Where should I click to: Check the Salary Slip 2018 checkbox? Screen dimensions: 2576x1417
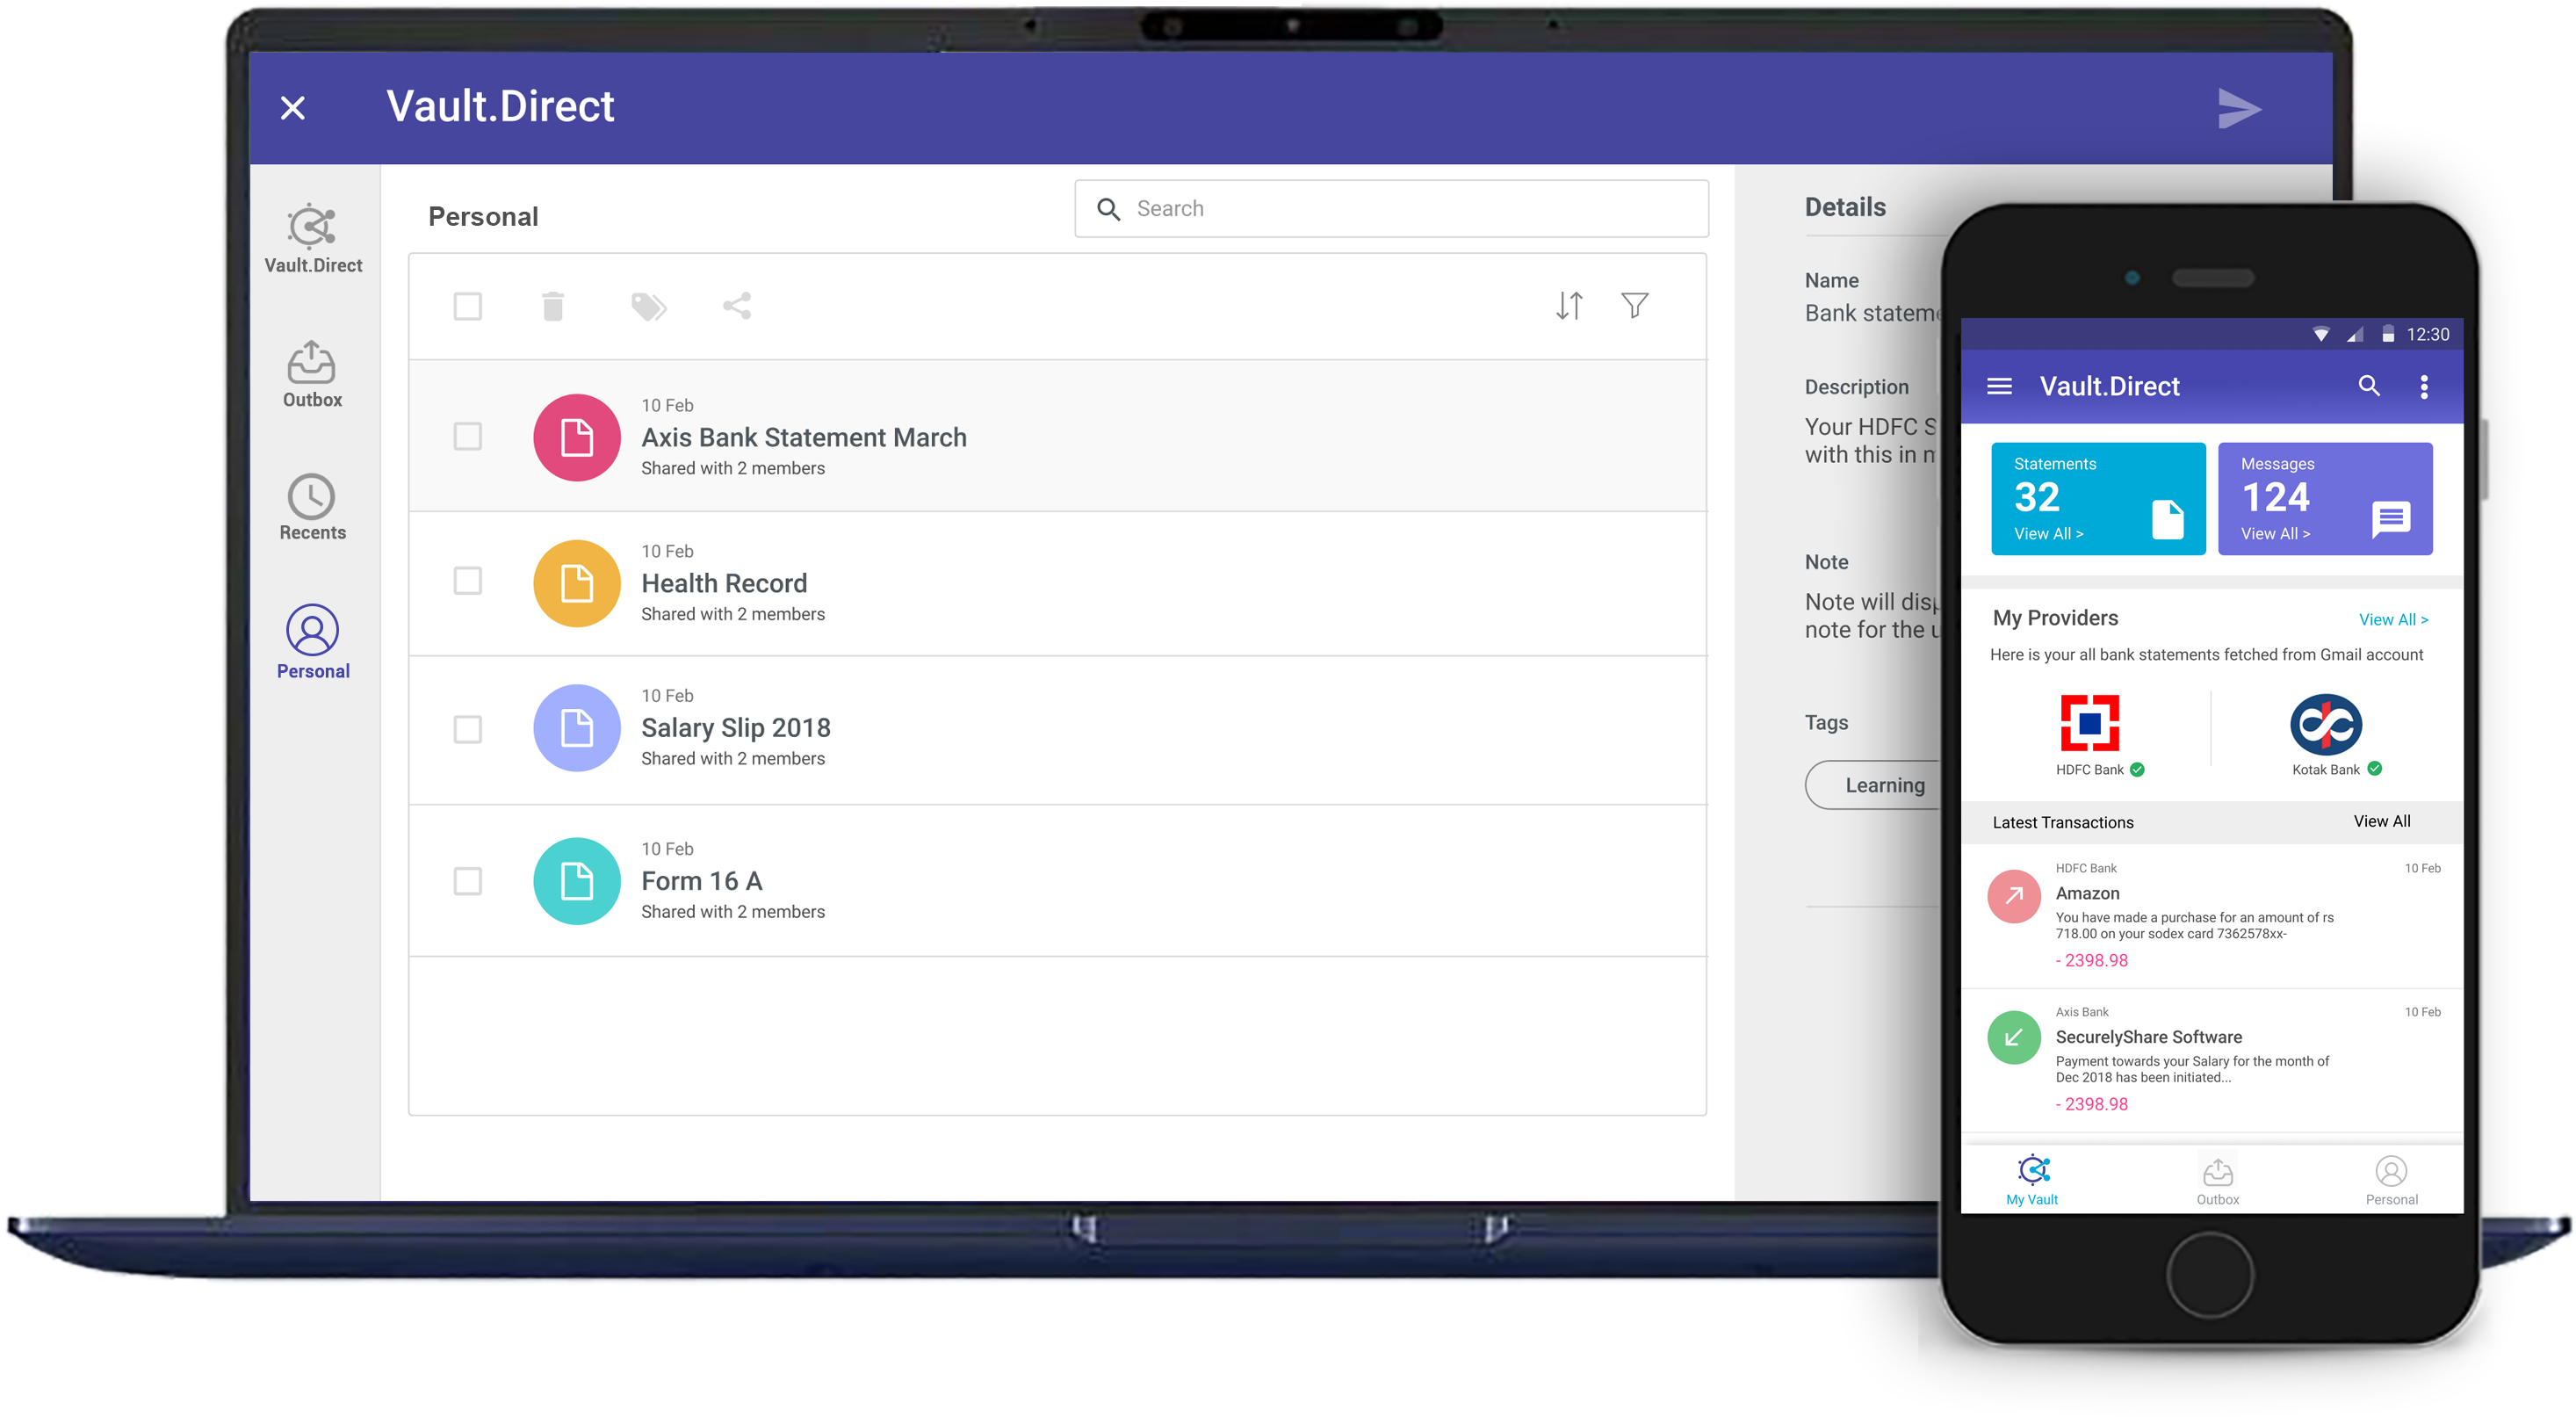click(x=467, y=729)
